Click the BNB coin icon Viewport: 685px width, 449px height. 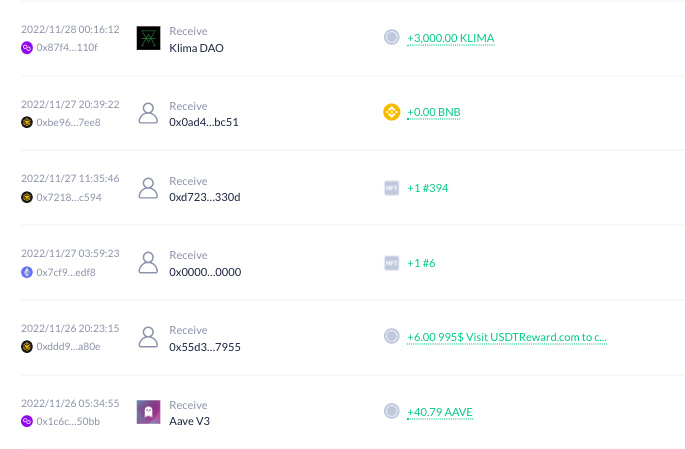point(391,112)
